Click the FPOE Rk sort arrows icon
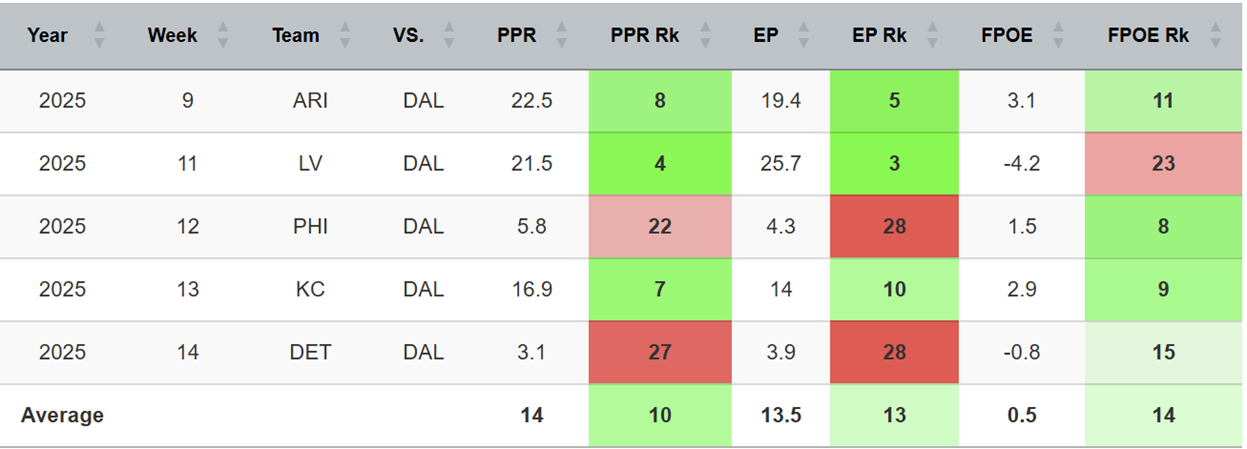The width and height of the screenshot is (1247, 449). click(x=1215, y=36)
